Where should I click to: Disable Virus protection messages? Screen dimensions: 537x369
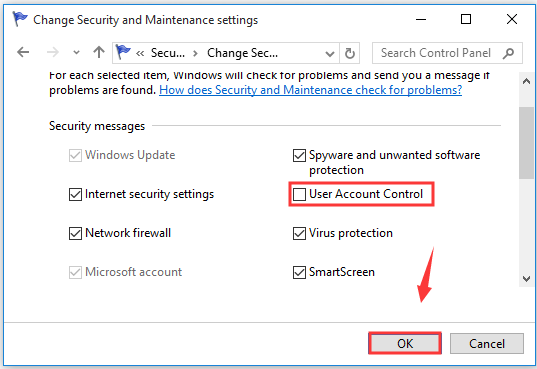(x=299, y=233)
